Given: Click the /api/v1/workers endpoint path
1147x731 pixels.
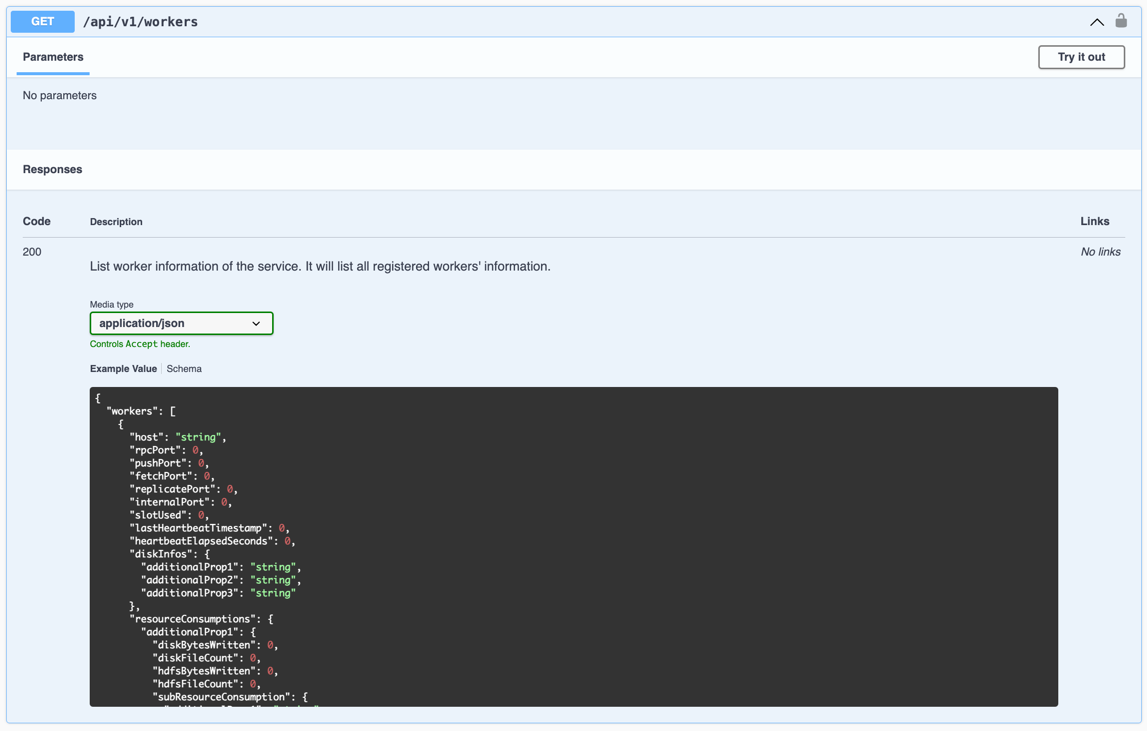Looking at the screenshot, I should coord(140,22).
